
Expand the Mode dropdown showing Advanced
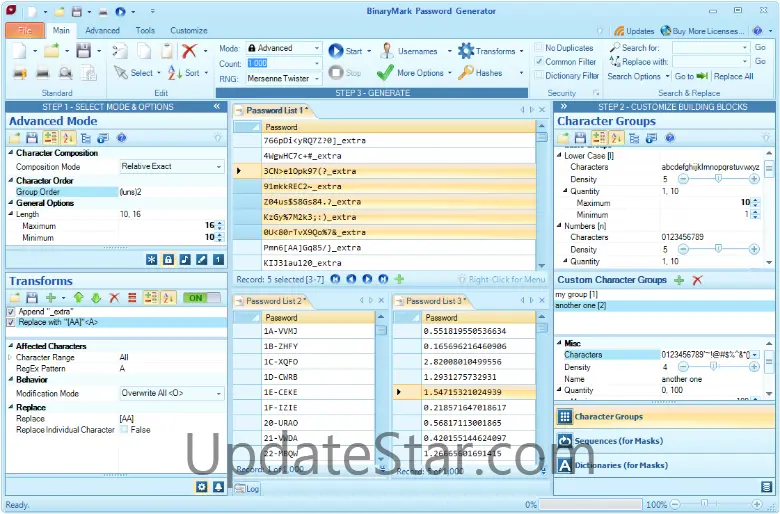pyautogui.click(x=317, y=48)
